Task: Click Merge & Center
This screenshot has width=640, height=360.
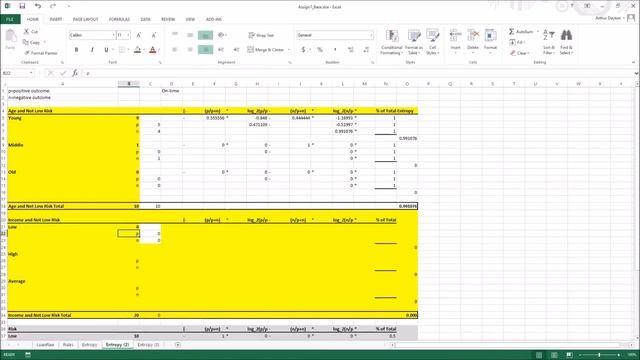Action: [x=266, y=50]
